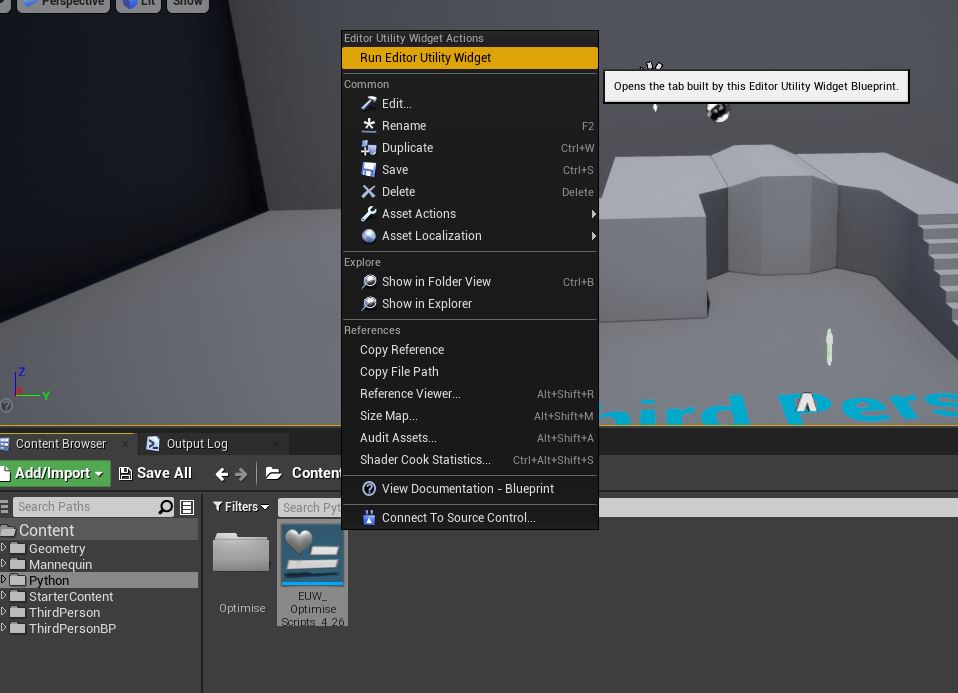This screenshot has height=693, width=958.
Task: Click the Asset Actions wrench icon
Action: [370, 213]
